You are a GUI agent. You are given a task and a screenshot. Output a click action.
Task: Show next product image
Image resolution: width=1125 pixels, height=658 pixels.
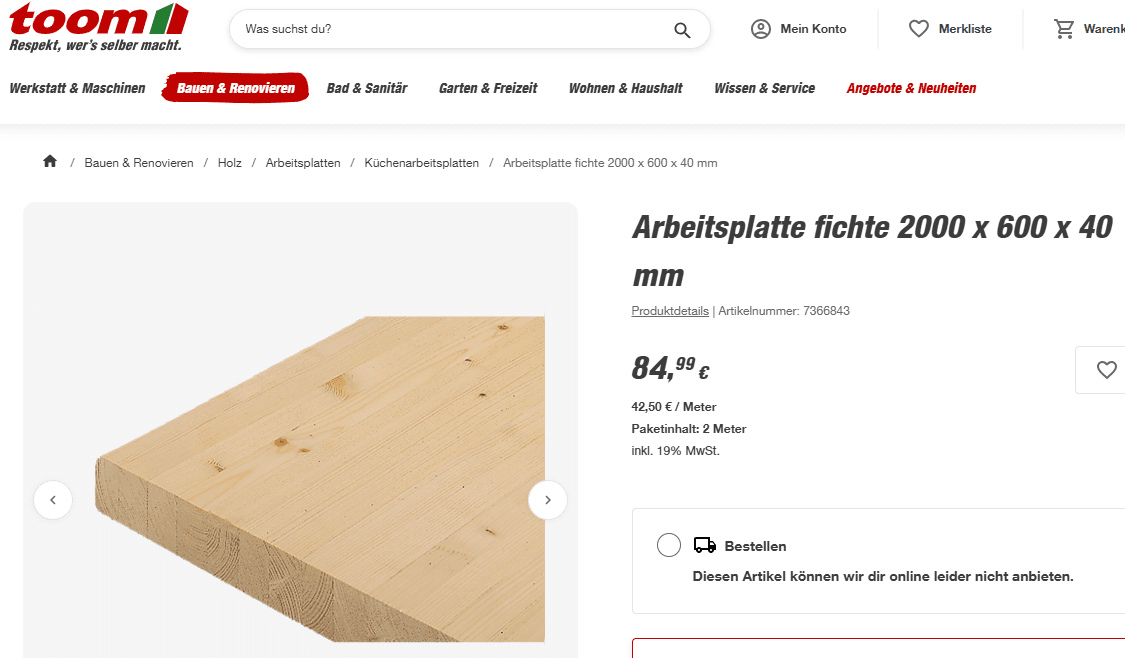pos(547,500)
